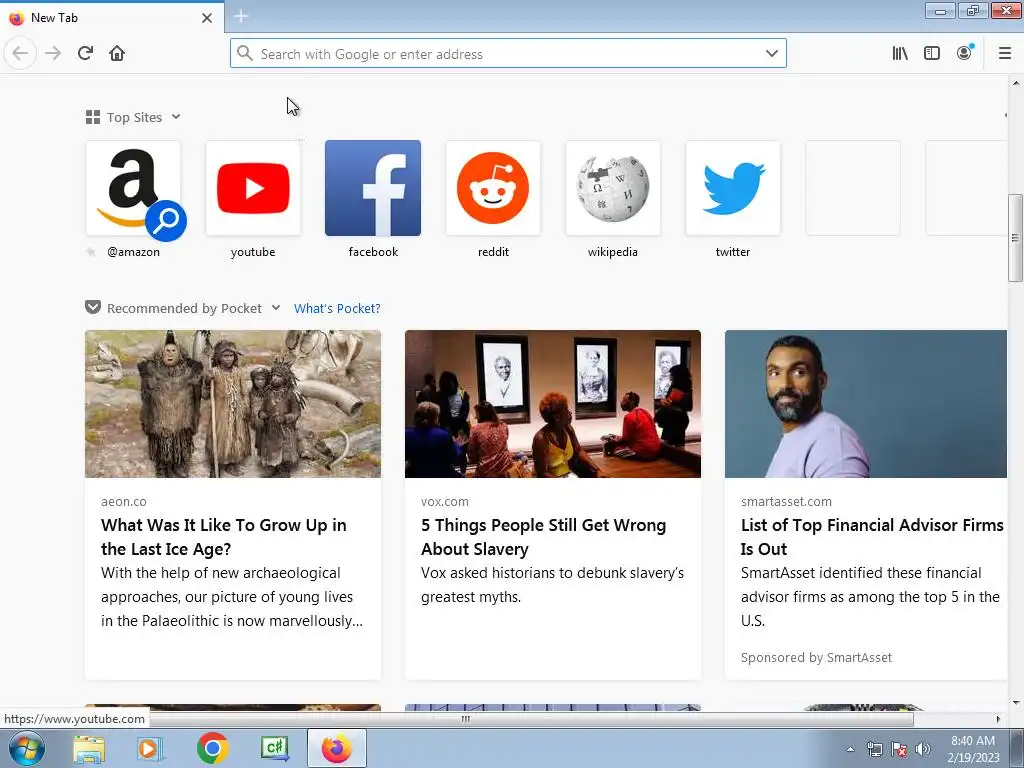Click the Sponsored by SmartAsset text
This screenshot has width=1024, height=768.
point(816,658)
